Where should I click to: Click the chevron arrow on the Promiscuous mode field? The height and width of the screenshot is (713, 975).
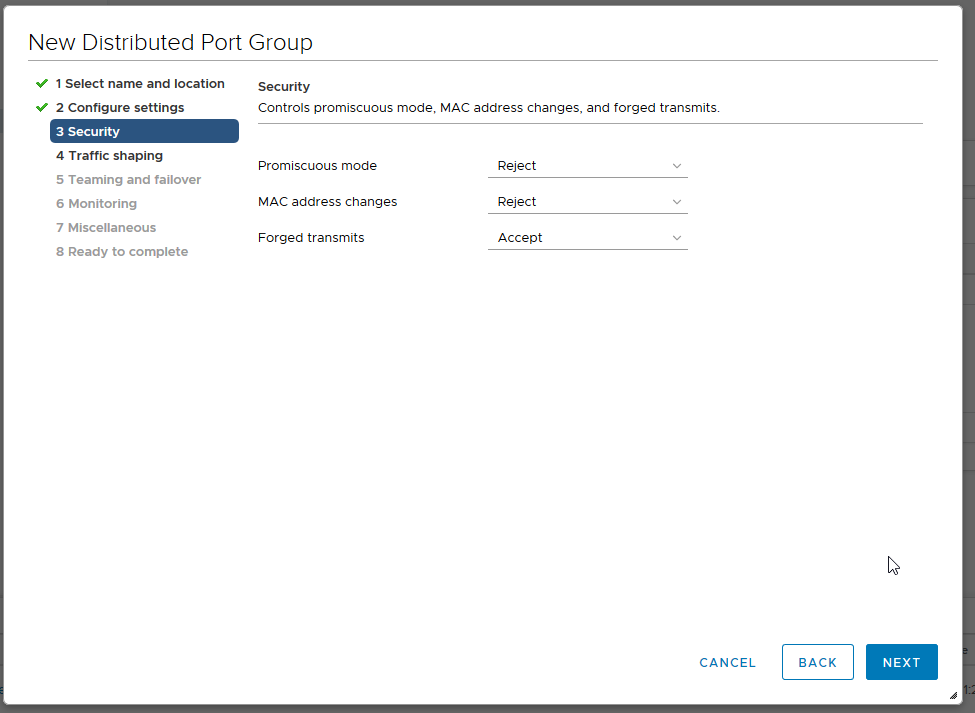[678, 165]
